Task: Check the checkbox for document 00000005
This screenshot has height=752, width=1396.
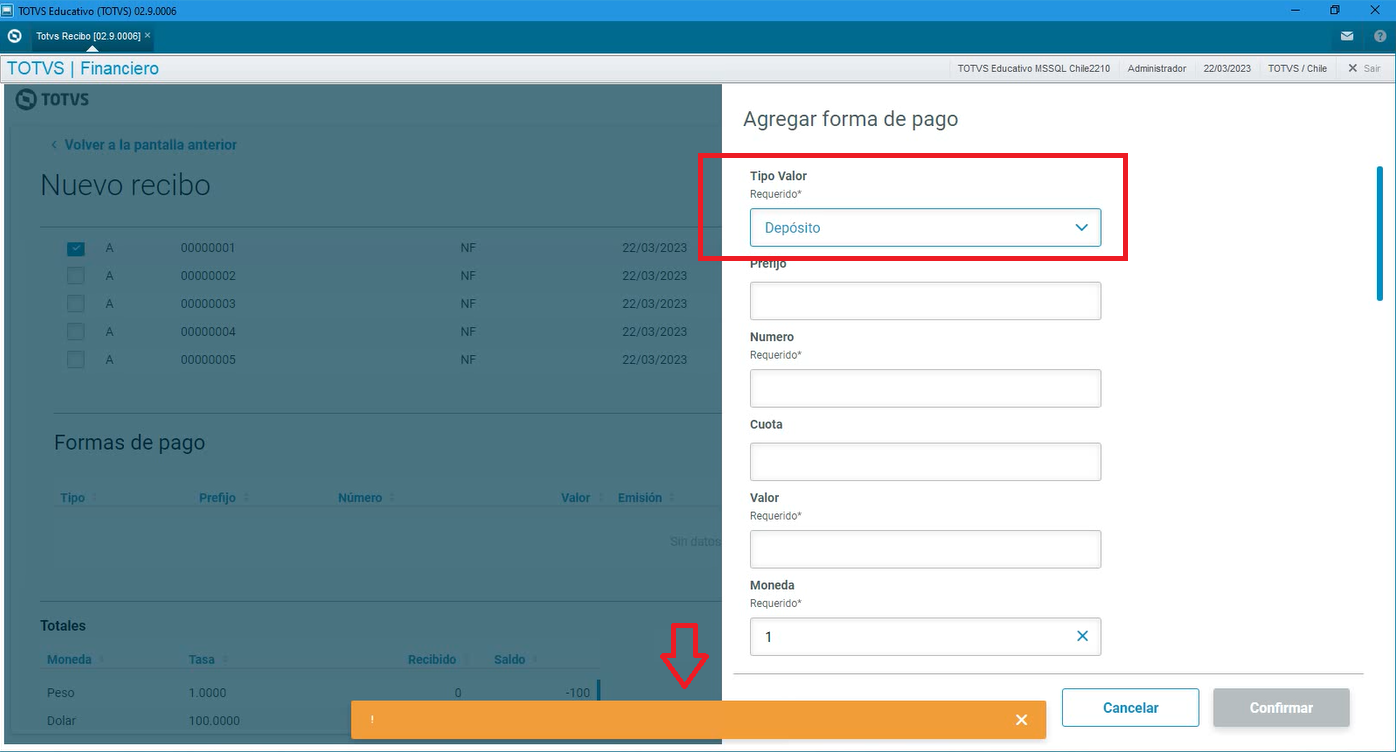Action: tap(76, 360)
